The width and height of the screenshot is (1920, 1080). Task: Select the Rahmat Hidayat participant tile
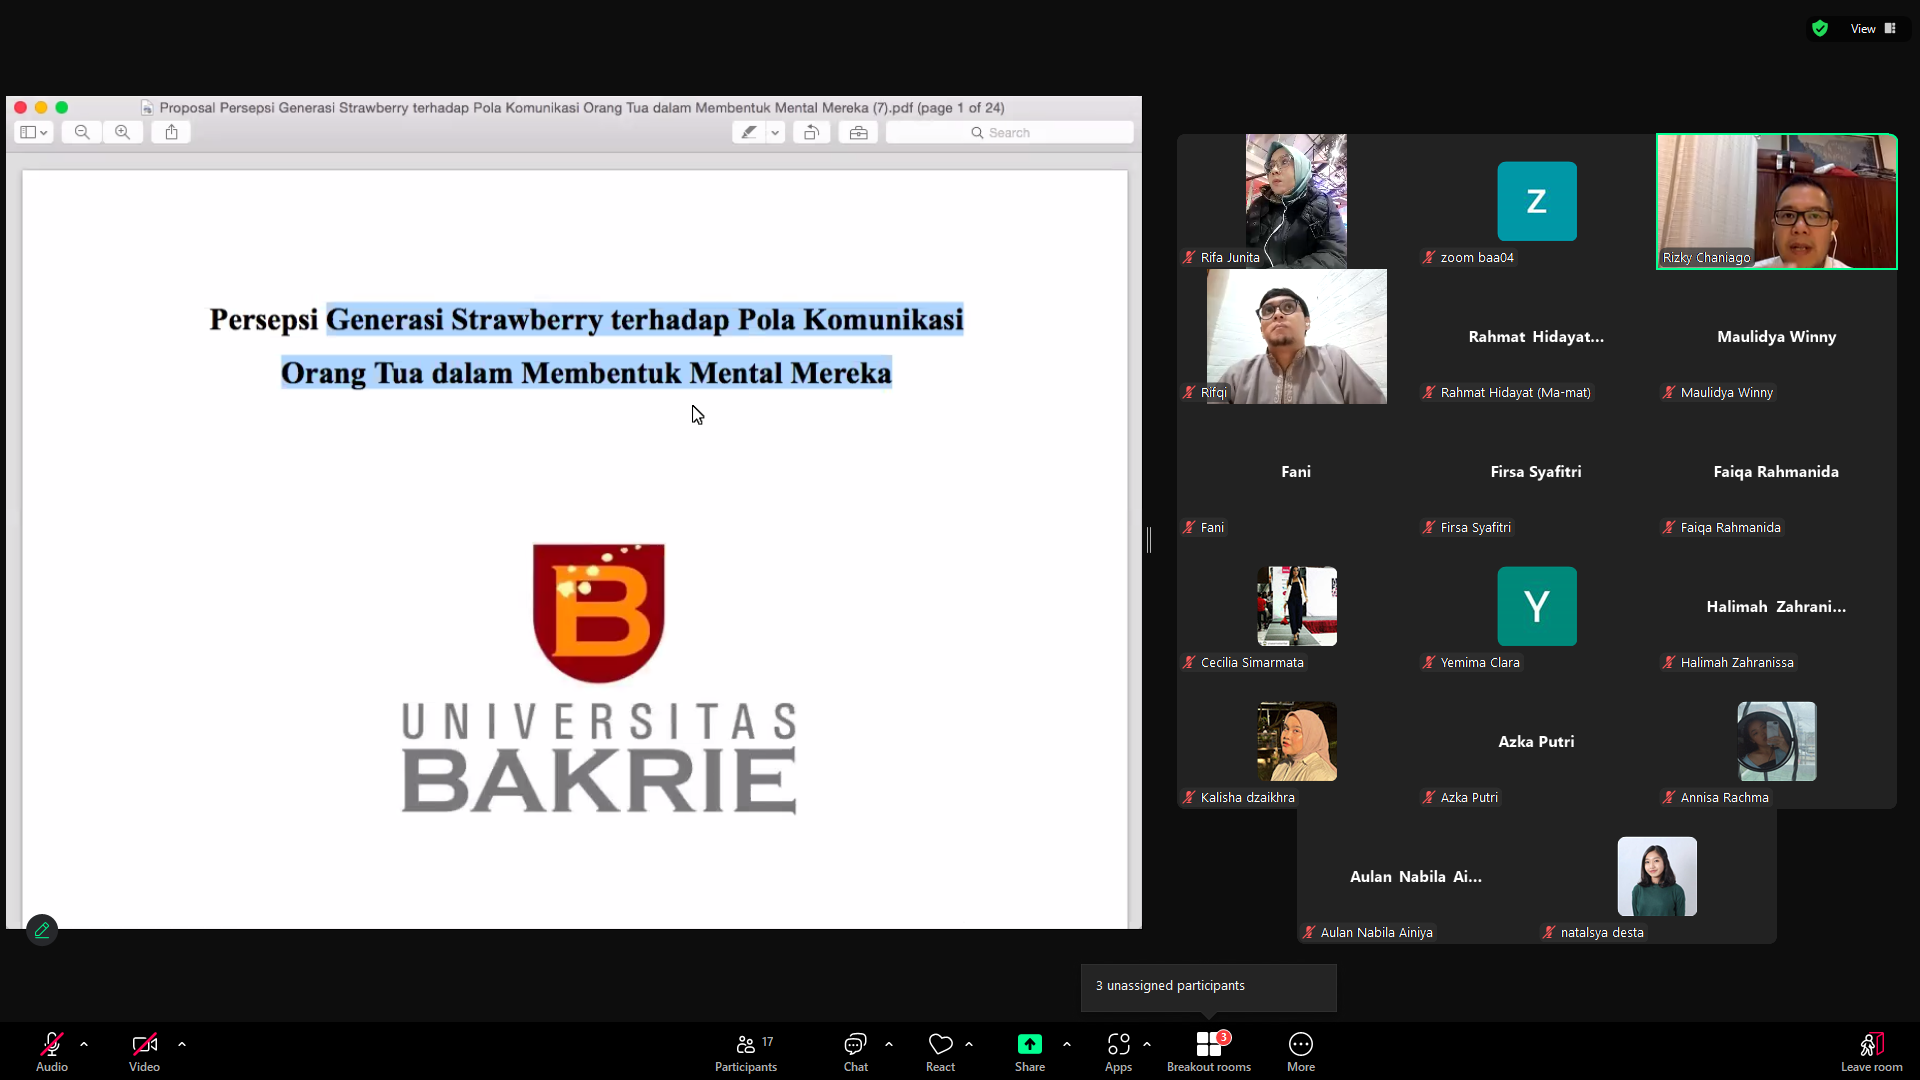(1537, 337)
